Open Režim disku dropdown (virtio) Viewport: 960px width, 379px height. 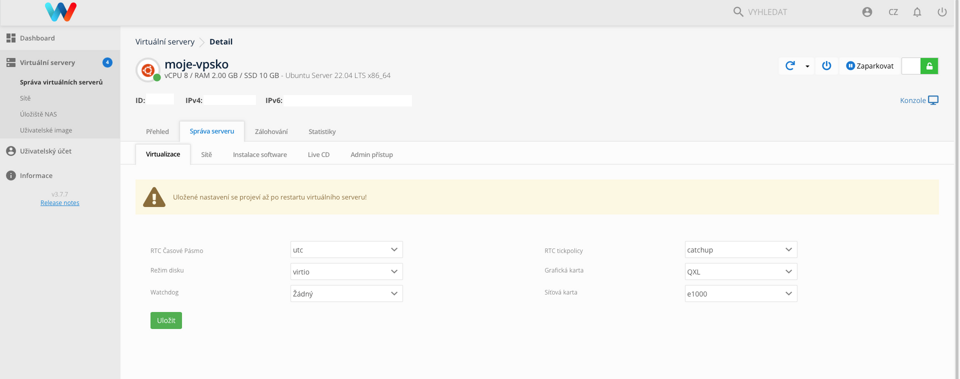click(x=347, y=271)
